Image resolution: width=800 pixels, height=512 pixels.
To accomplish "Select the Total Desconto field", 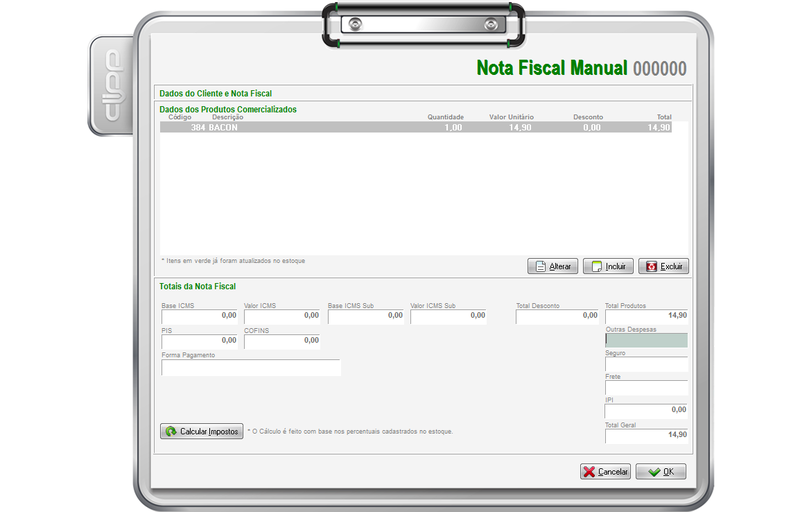I will click(556, 316).
